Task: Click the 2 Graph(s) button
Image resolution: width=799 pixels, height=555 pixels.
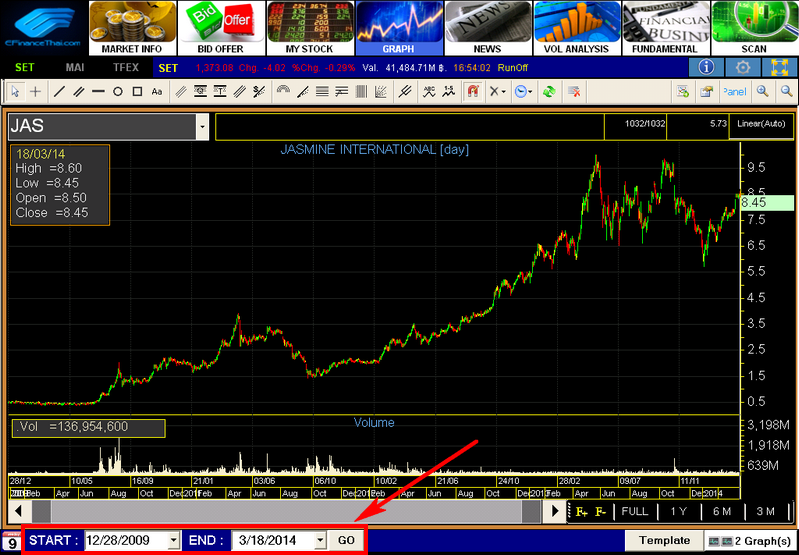Action: pyautogui.click(x=751, y=540)
